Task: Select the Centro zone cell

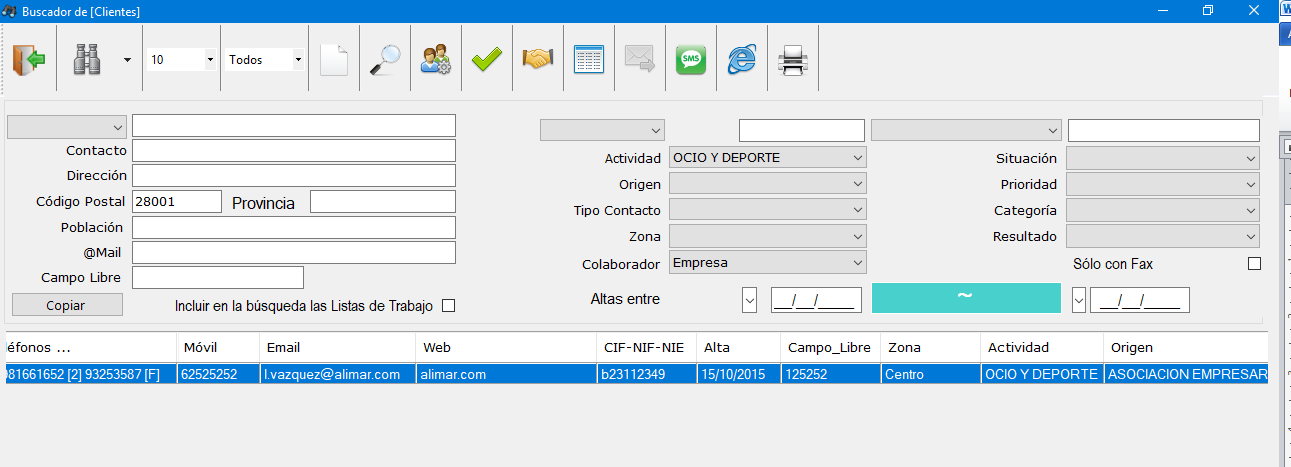Action: pos(930,374)
